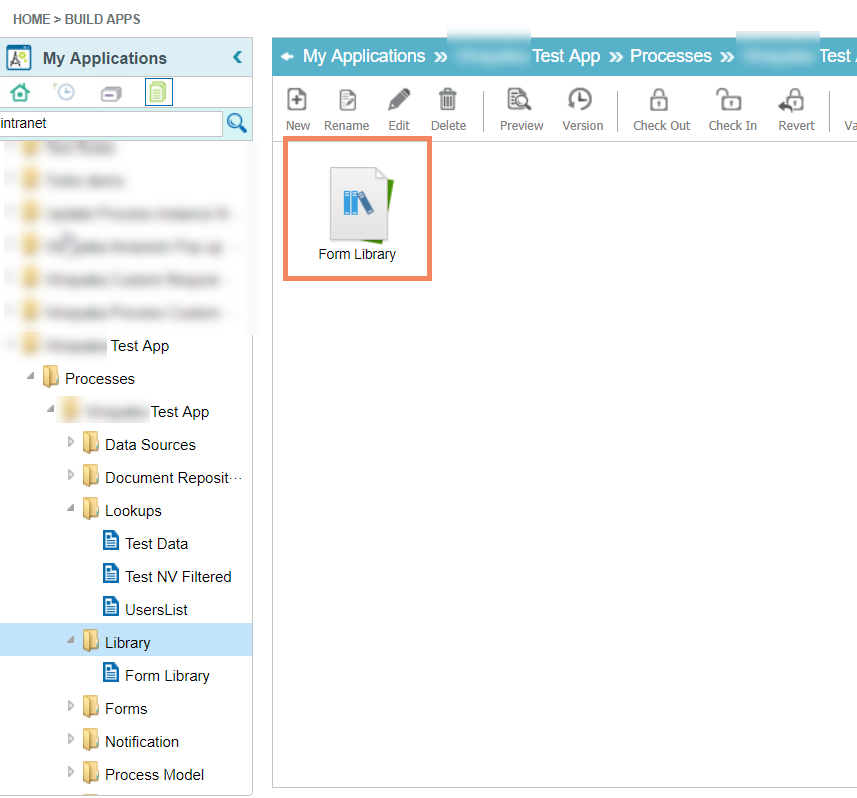
Task: Select UsersList lookup in tree
Action: coord(156,609)
